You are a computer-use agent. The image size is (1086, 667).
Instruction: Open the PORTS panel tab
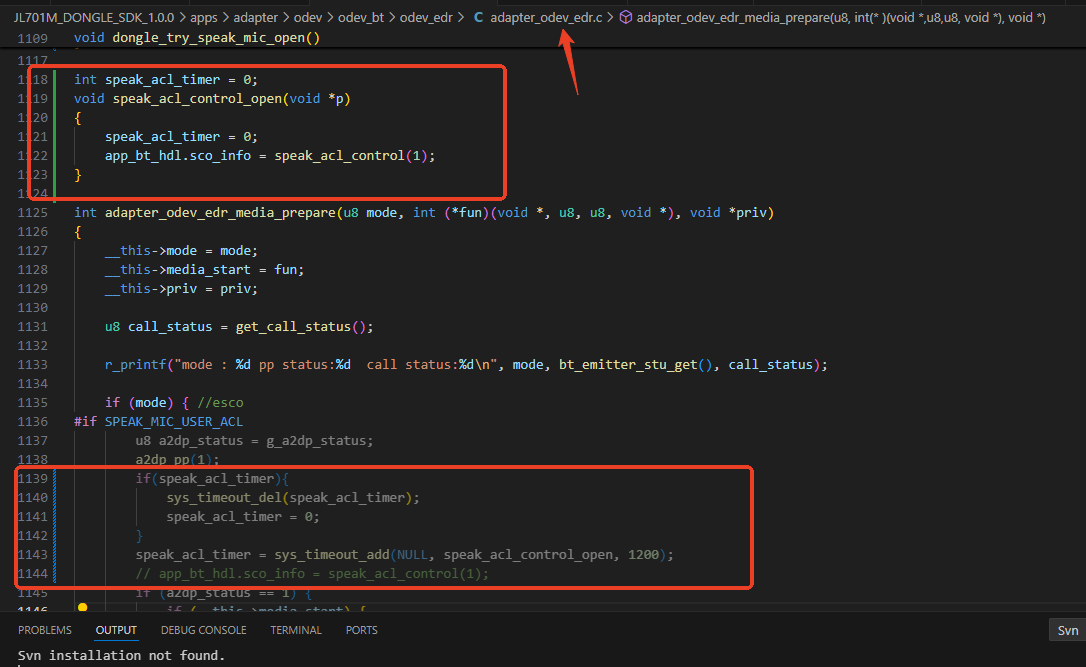click(x=362, y=630)
